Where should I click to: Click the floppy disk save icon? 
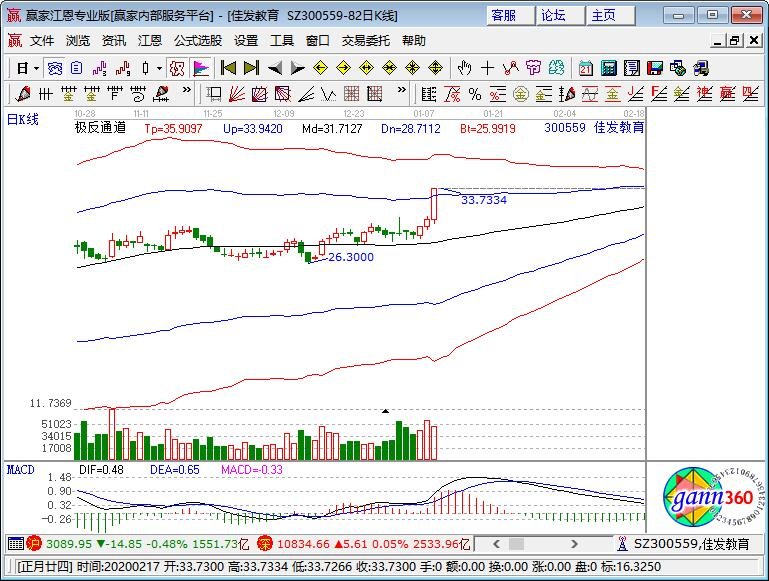(655, 68)
